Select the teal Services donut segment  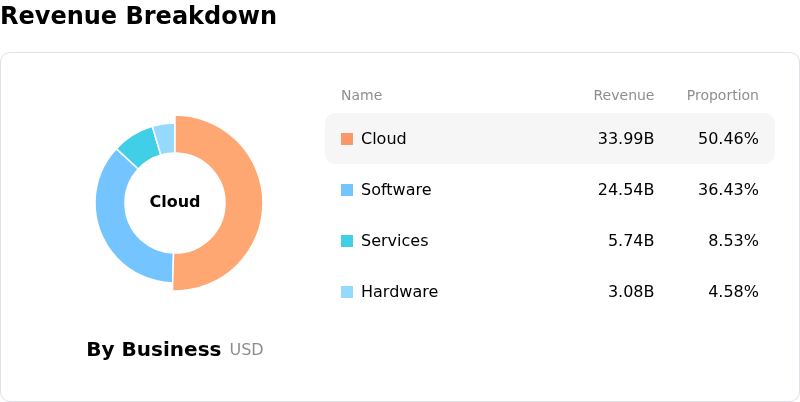139,147
